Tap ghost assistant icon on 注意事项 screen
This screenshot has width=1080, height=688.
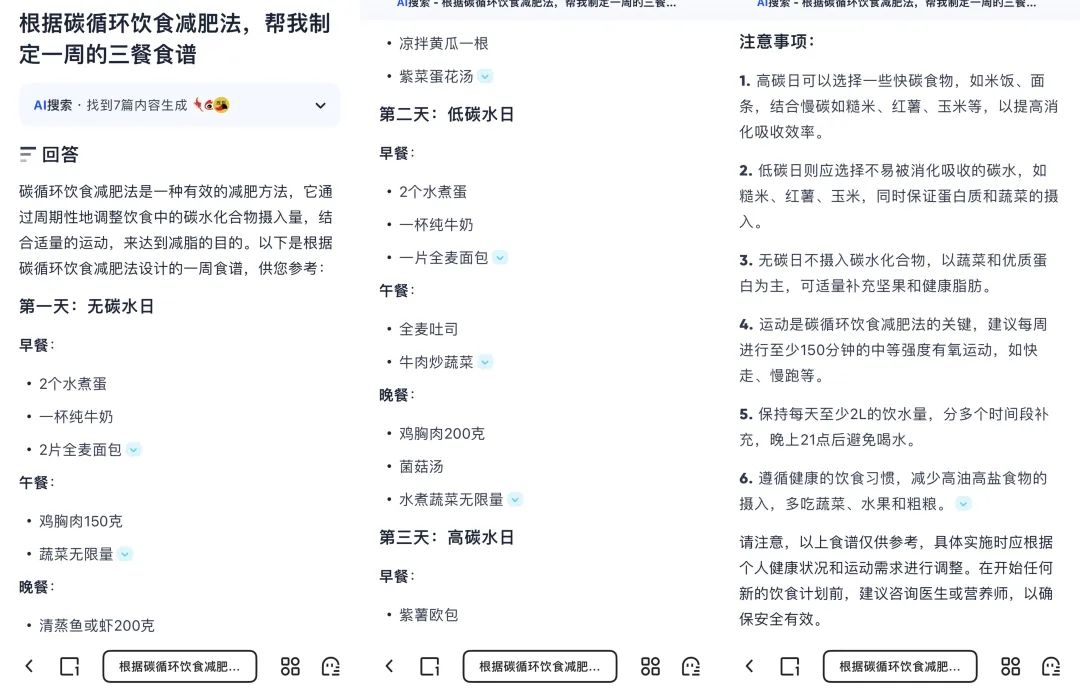[1051, 666]
